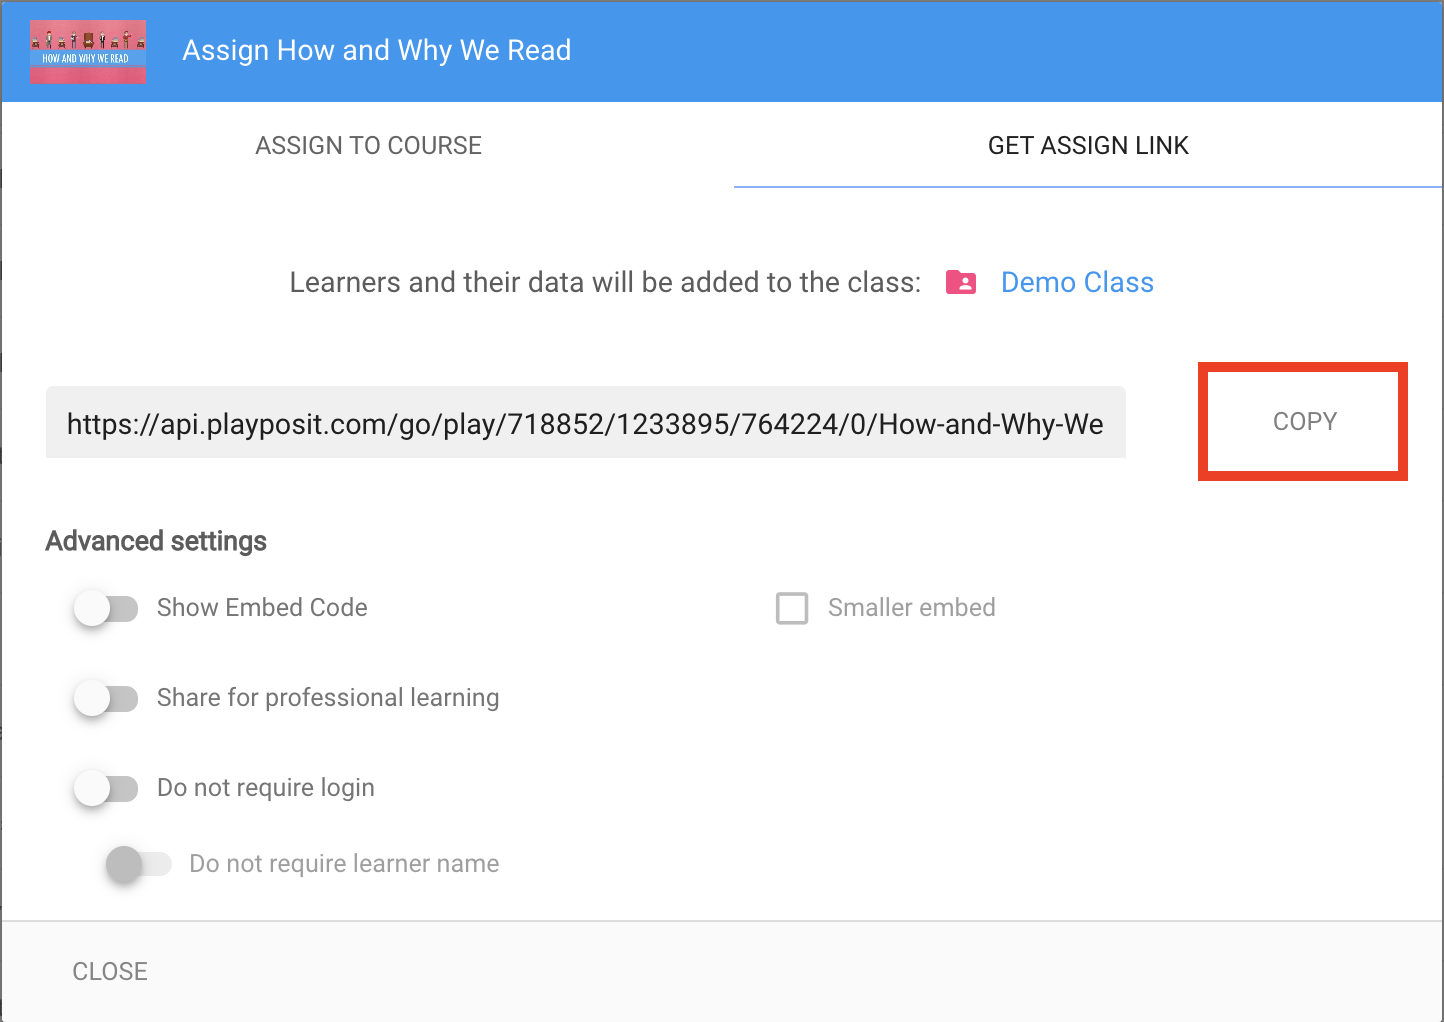Click the Share for professional learning label

pyautogui.click(x=327, y=698)
